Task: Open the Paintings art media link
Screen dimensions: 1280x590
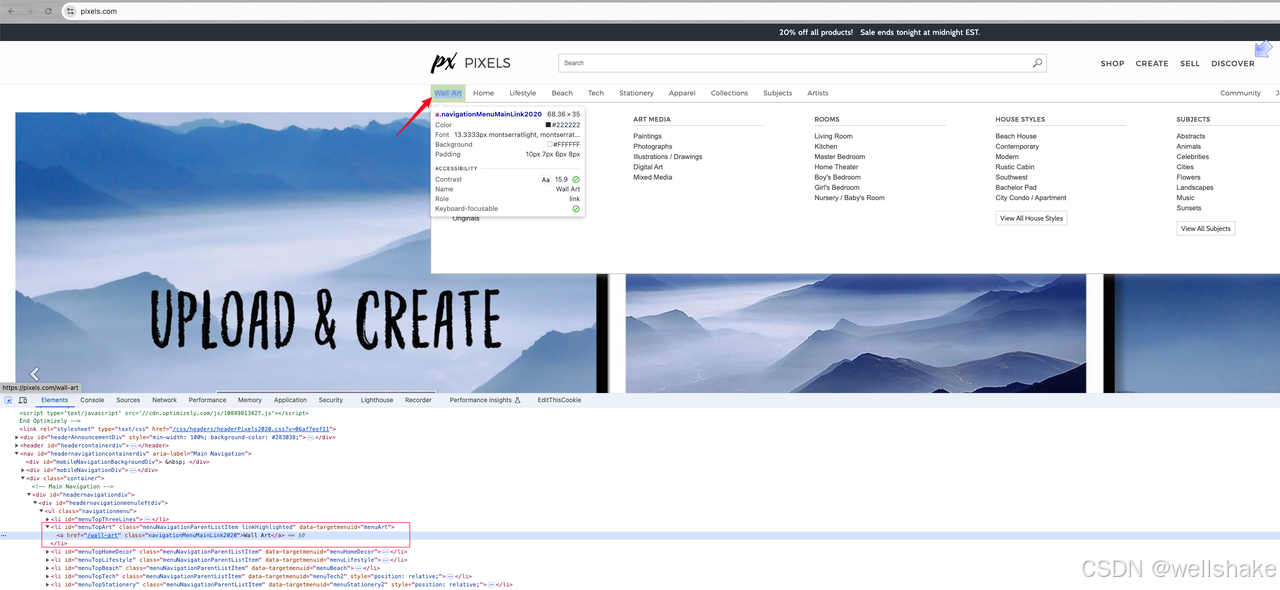Action: pyautogui.click(x=647, y=136)
